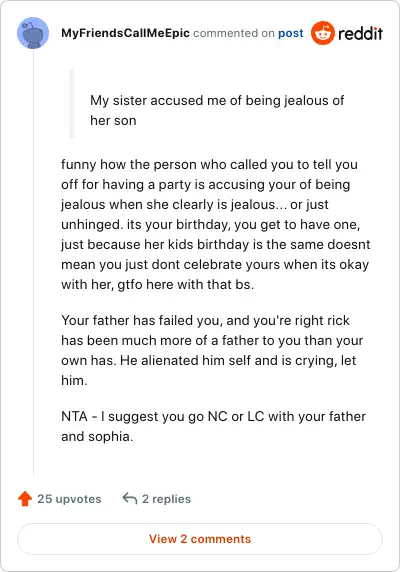Click the gray blockquote bar beside quote

pos(72,104)
